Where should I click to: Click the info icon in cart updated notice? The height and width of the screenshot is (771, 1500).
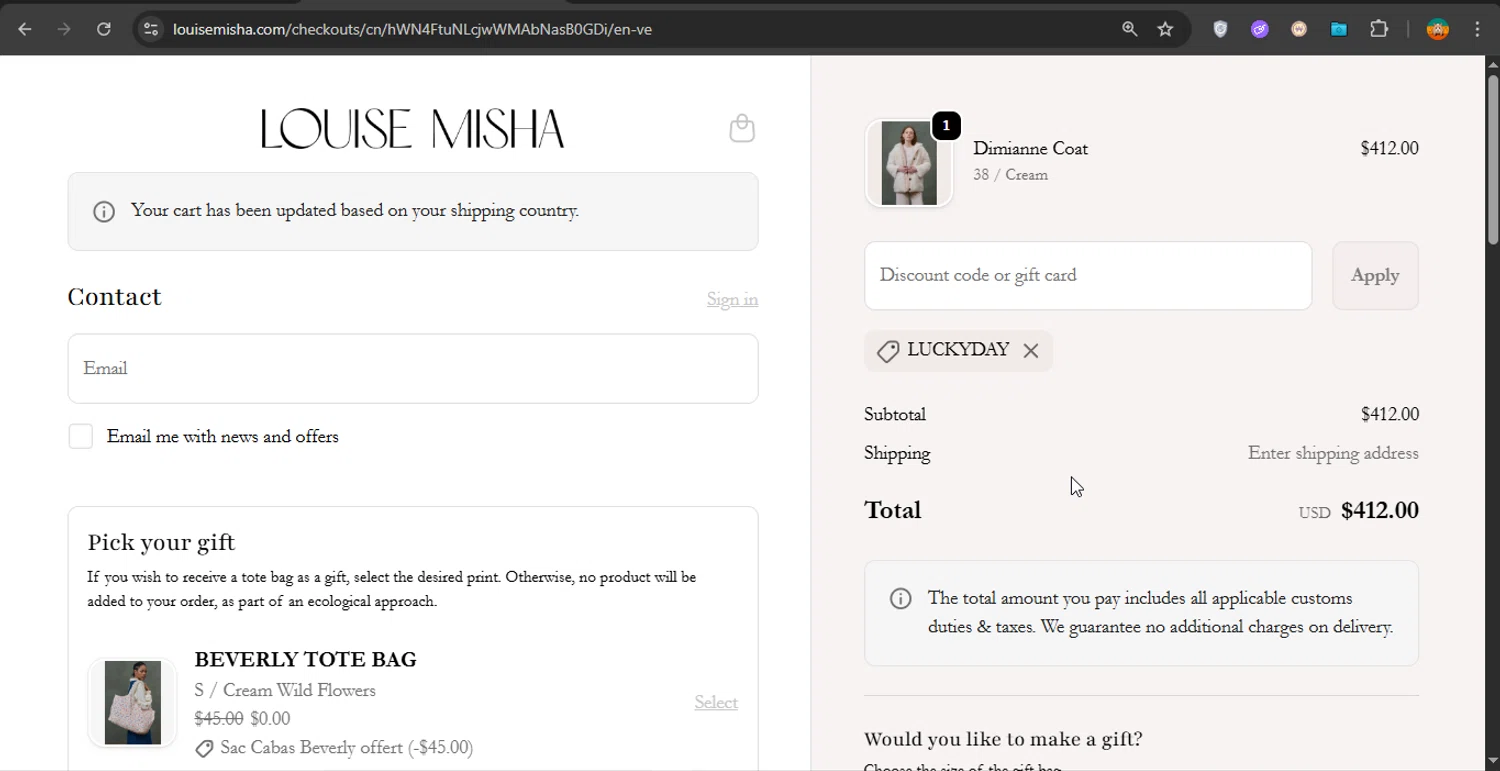[x=104, y=212]
